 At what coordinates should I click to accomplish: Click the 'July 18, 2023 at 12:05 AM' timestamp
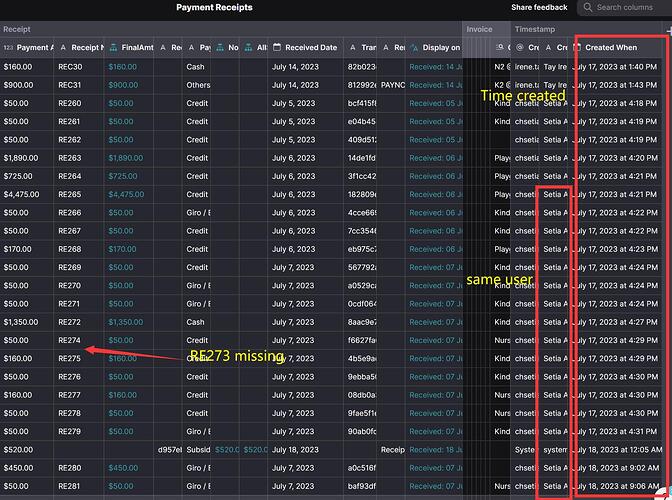pos(615,450)
